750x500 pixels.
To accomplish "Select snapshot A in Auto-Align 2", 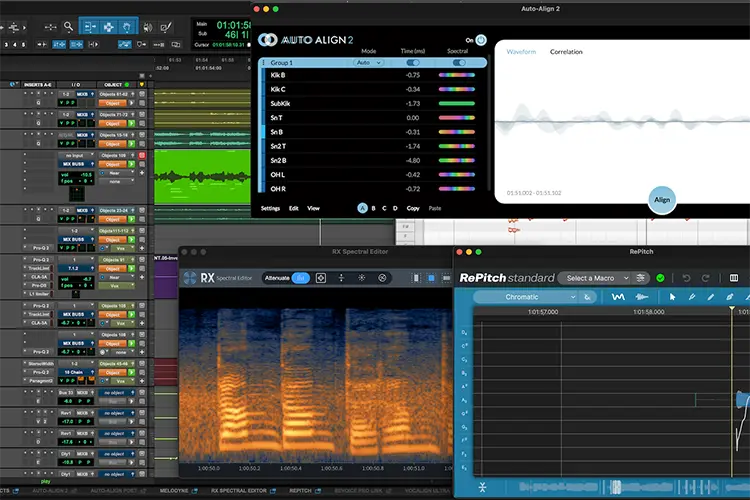I will pos(363,208).
